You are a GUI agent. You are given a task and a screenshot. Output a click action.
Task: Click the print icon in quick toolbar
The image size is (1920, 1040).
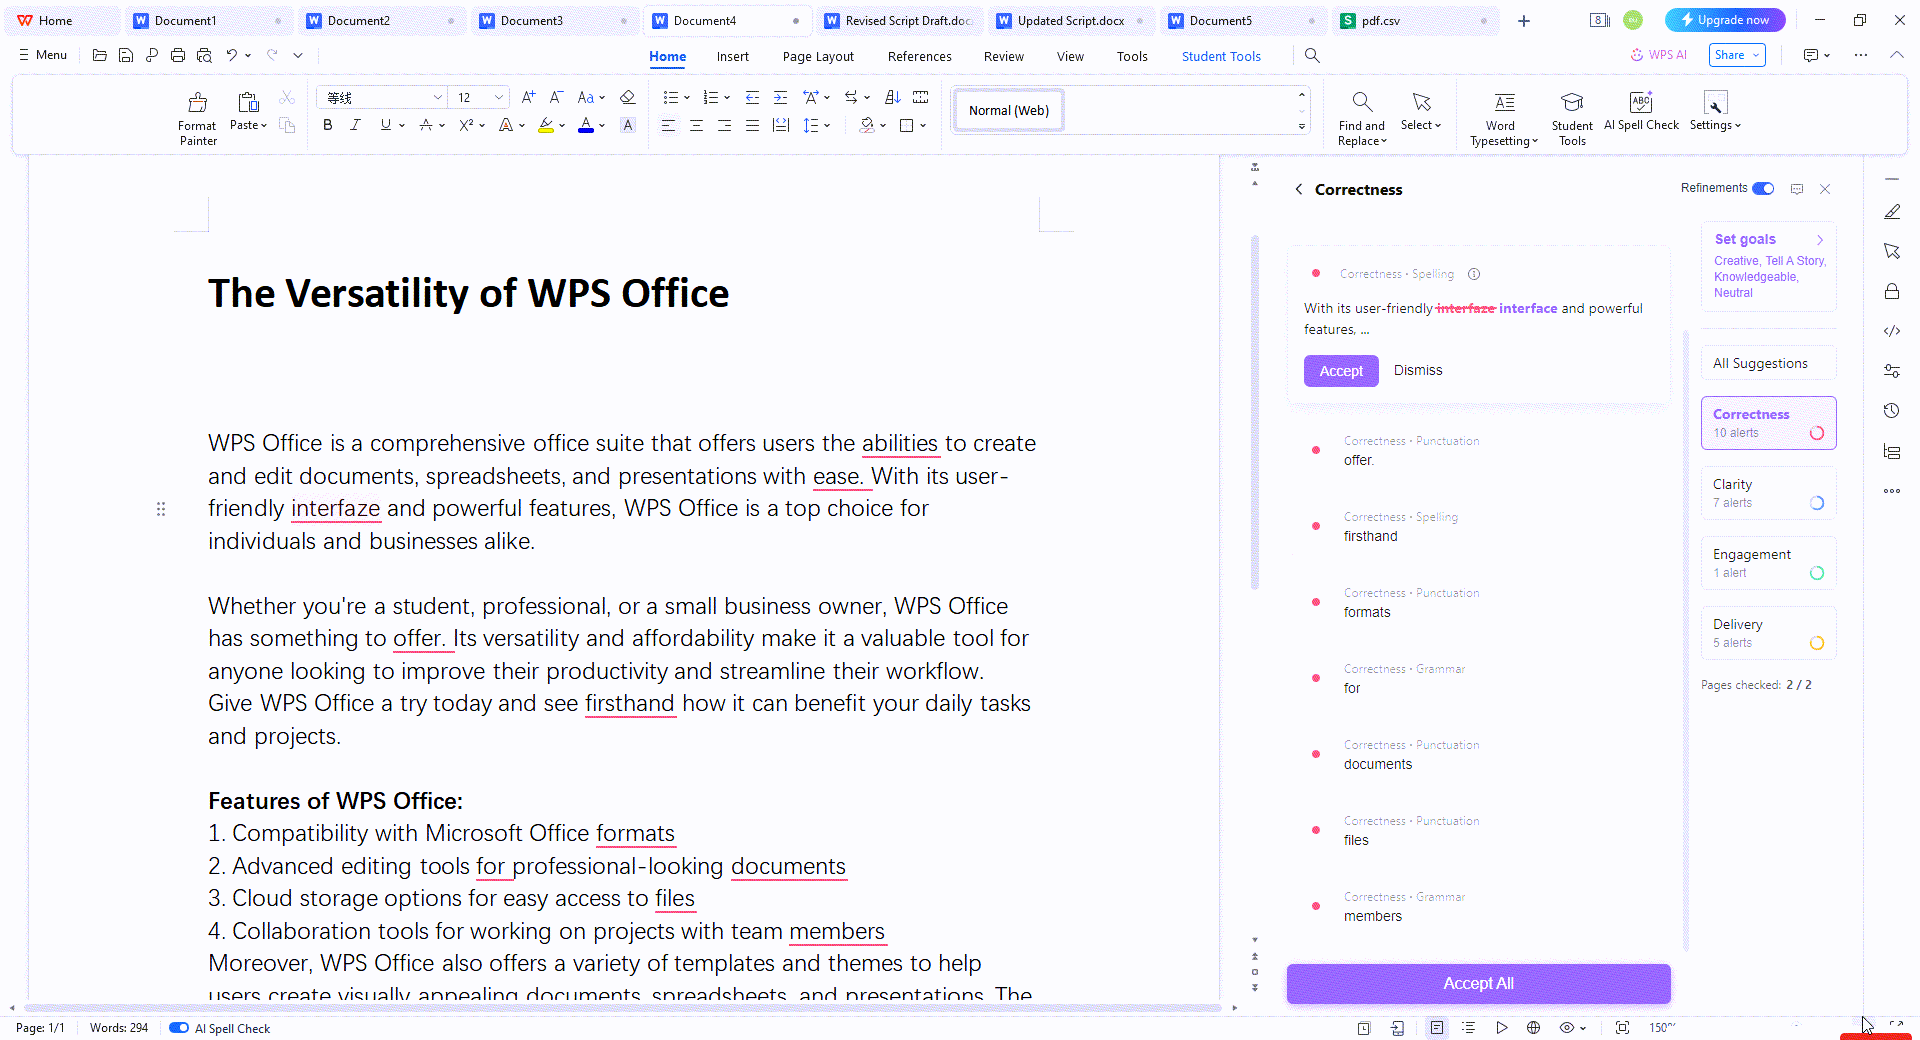coord(178,56)
